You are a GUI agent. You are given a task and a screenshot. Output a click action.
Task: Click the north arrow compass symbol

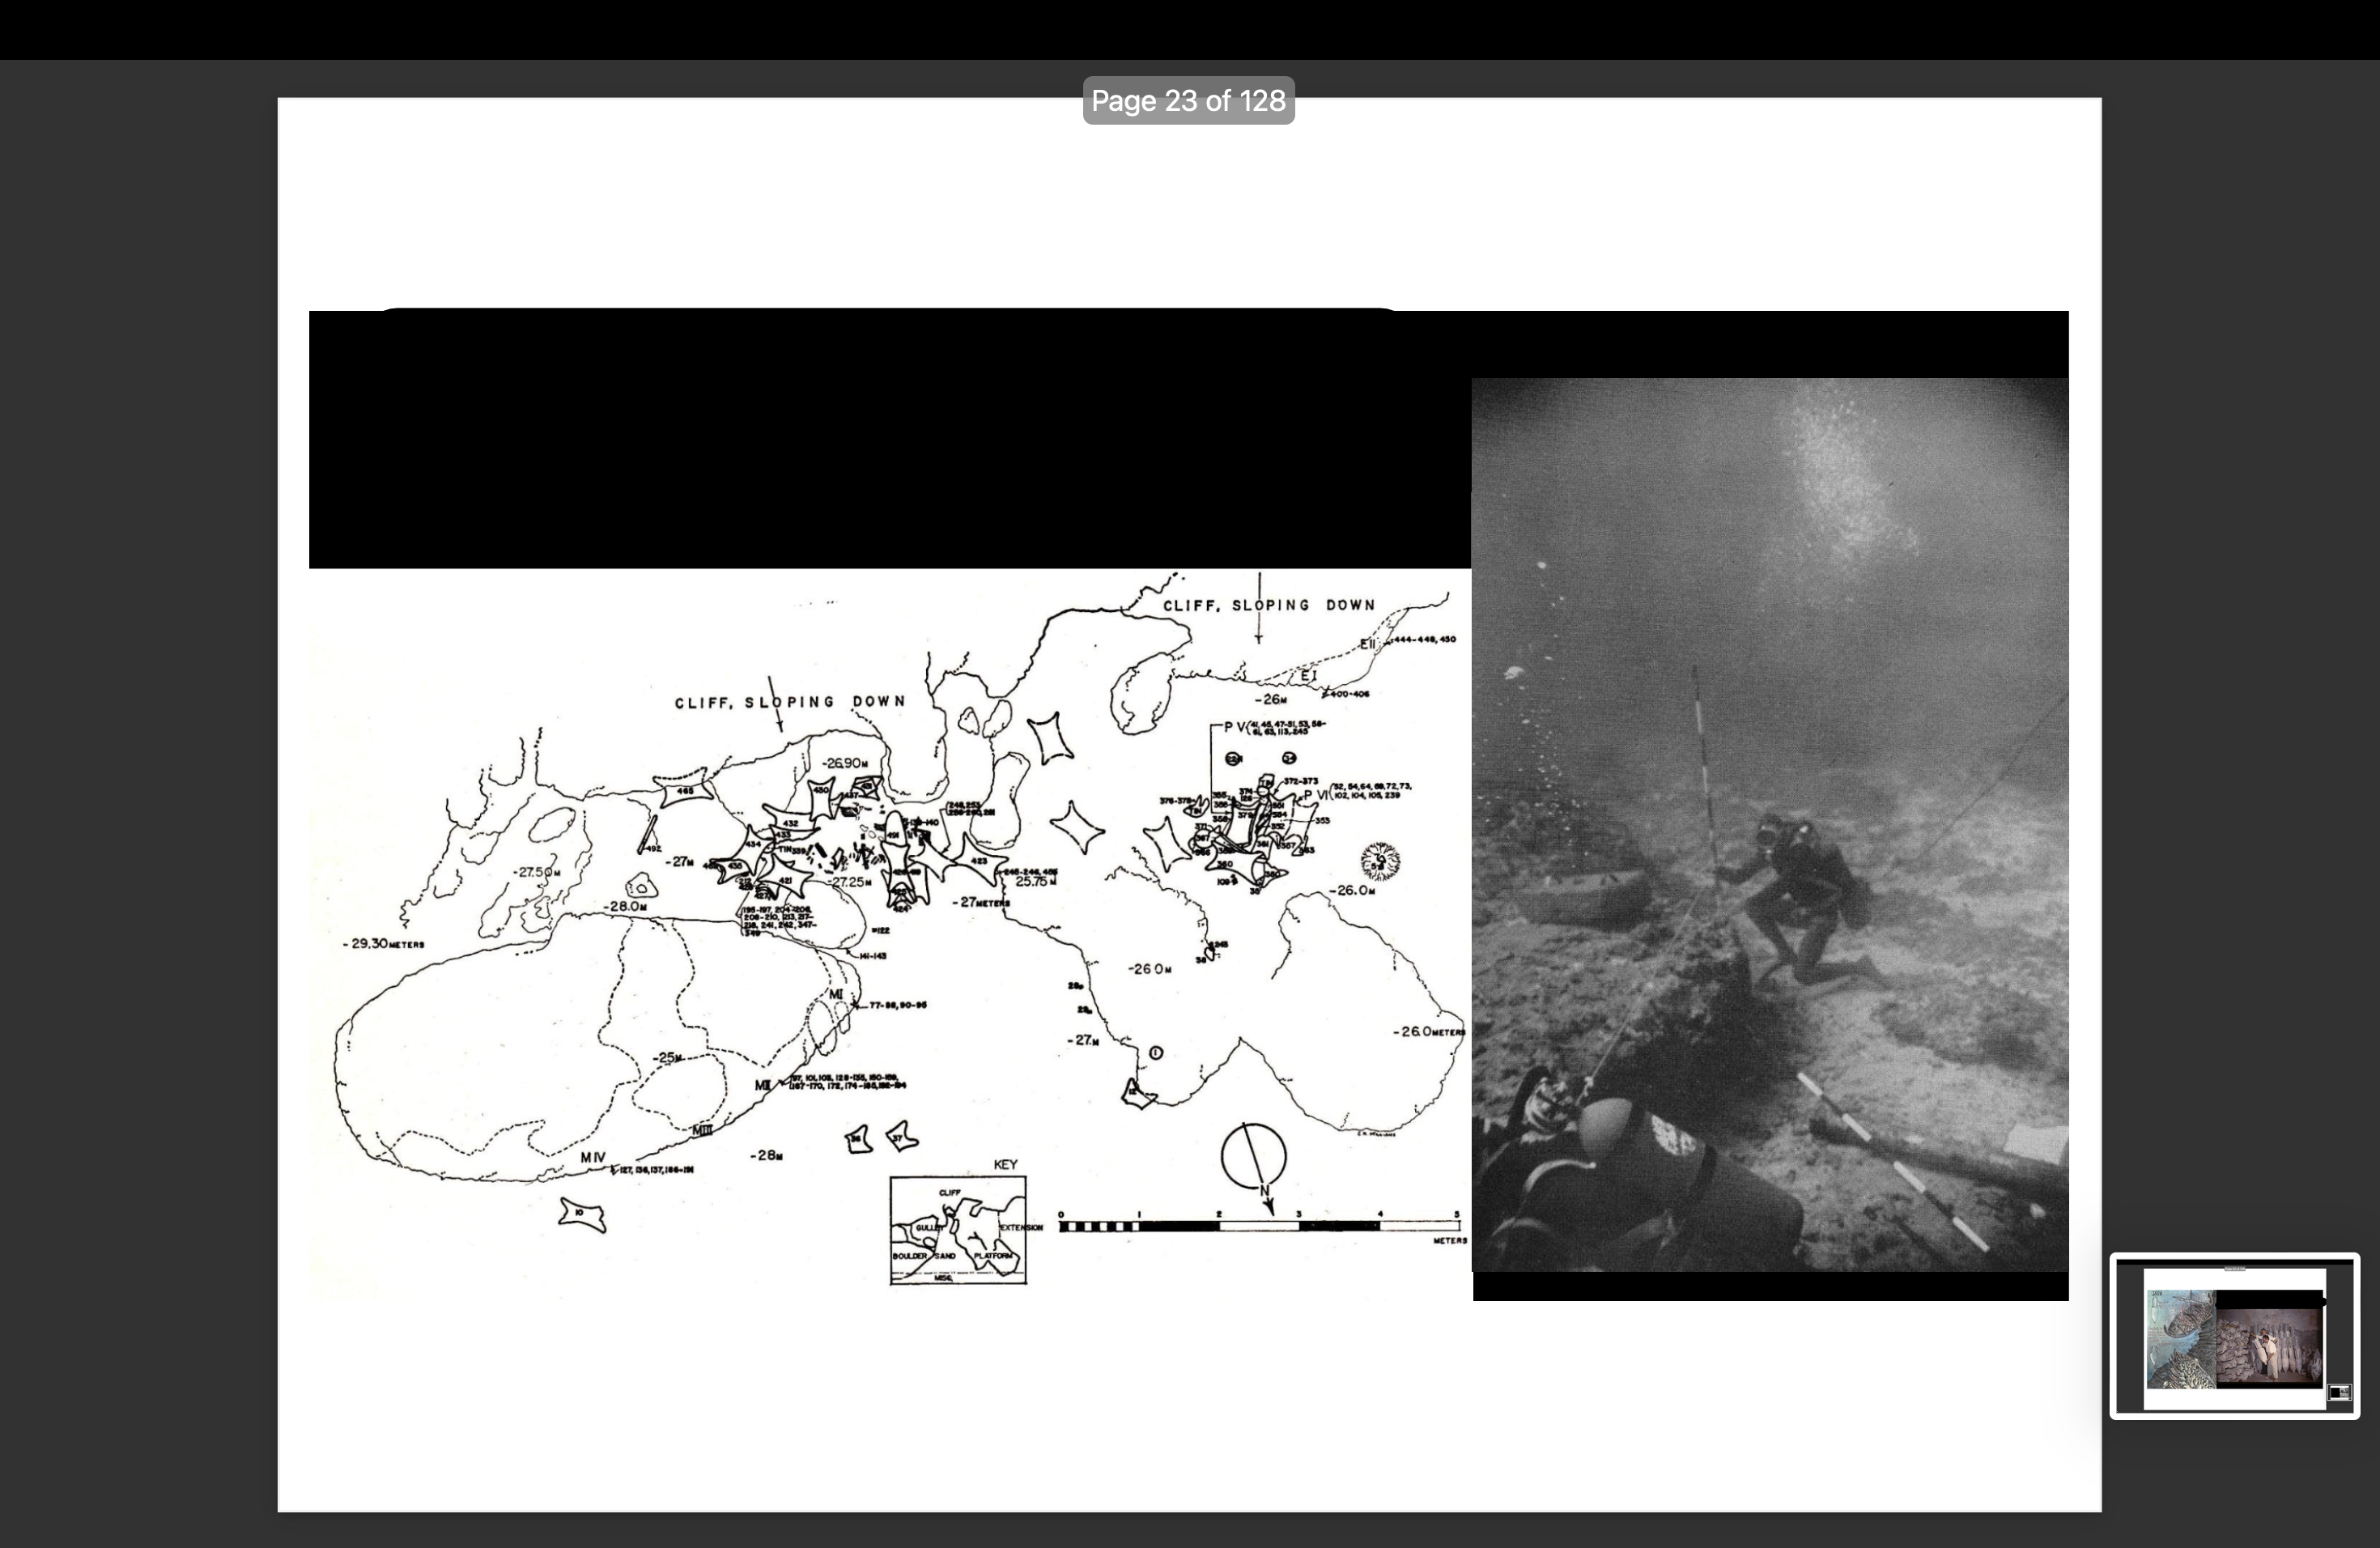pos(1253,1157)
